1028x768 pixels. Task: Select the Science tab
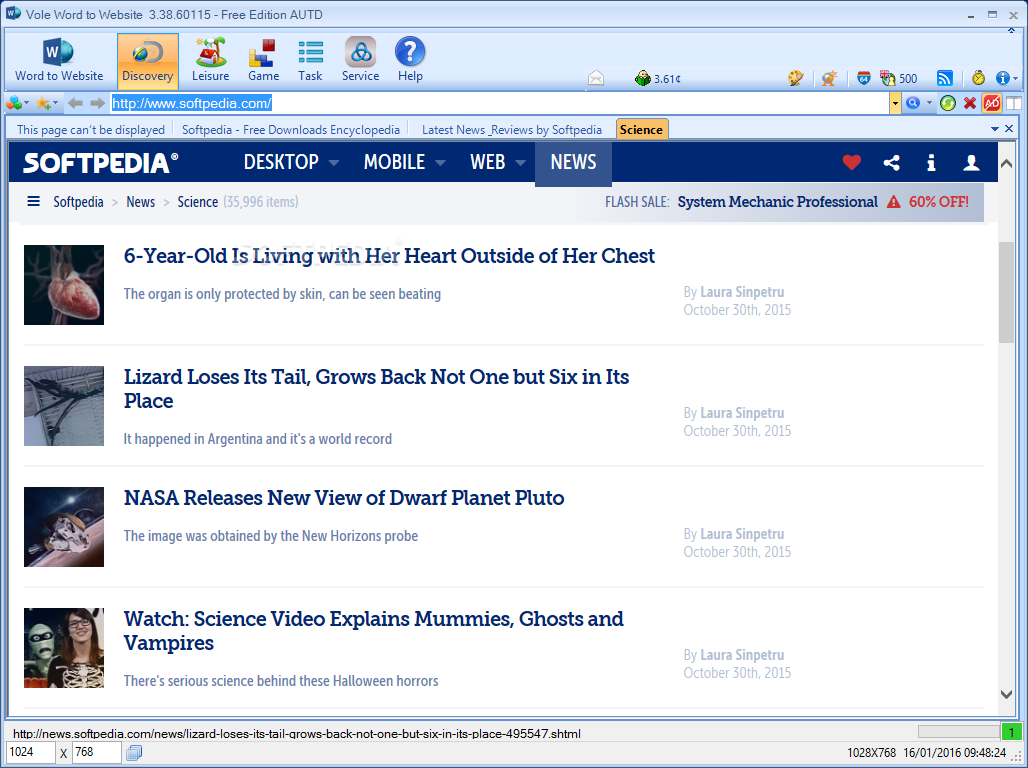point(641,129)
